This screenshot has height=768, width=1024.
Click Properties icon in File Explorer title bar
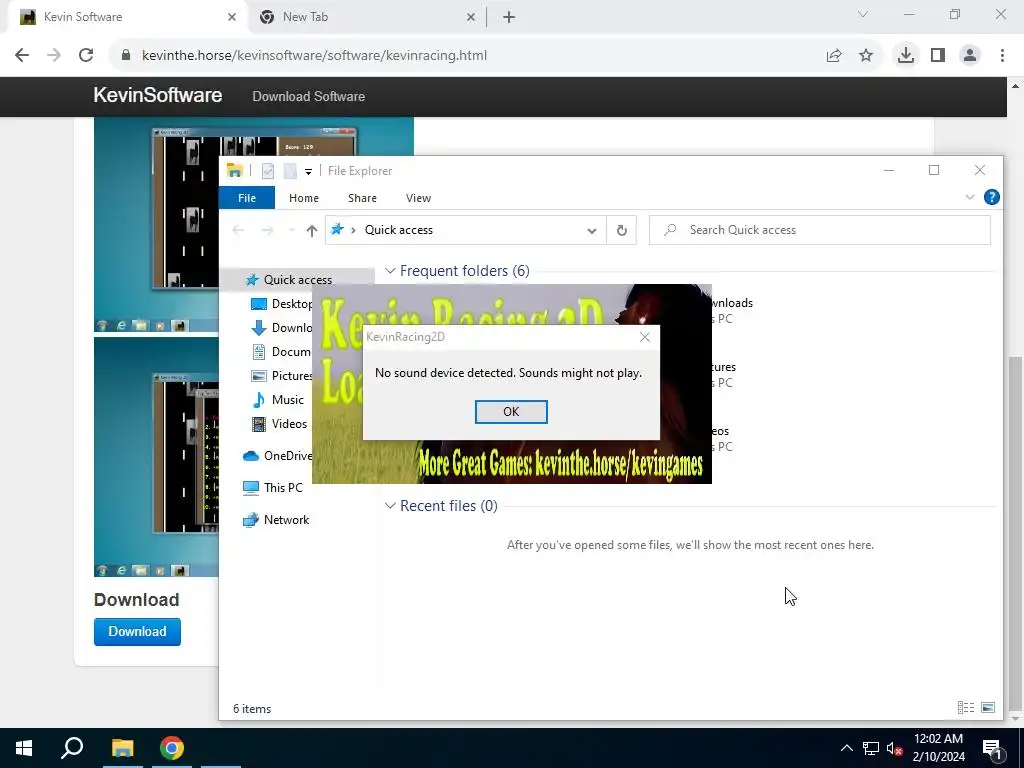point(268,171)
